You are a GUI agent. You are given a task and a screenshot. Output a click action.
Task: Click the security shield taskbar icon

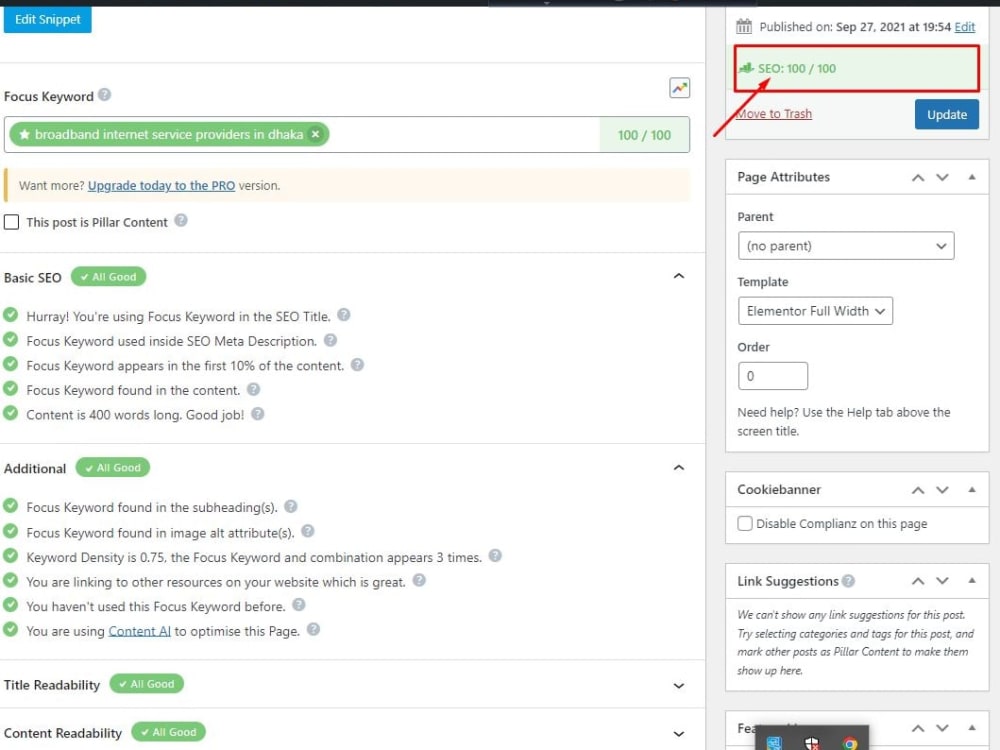812,744
